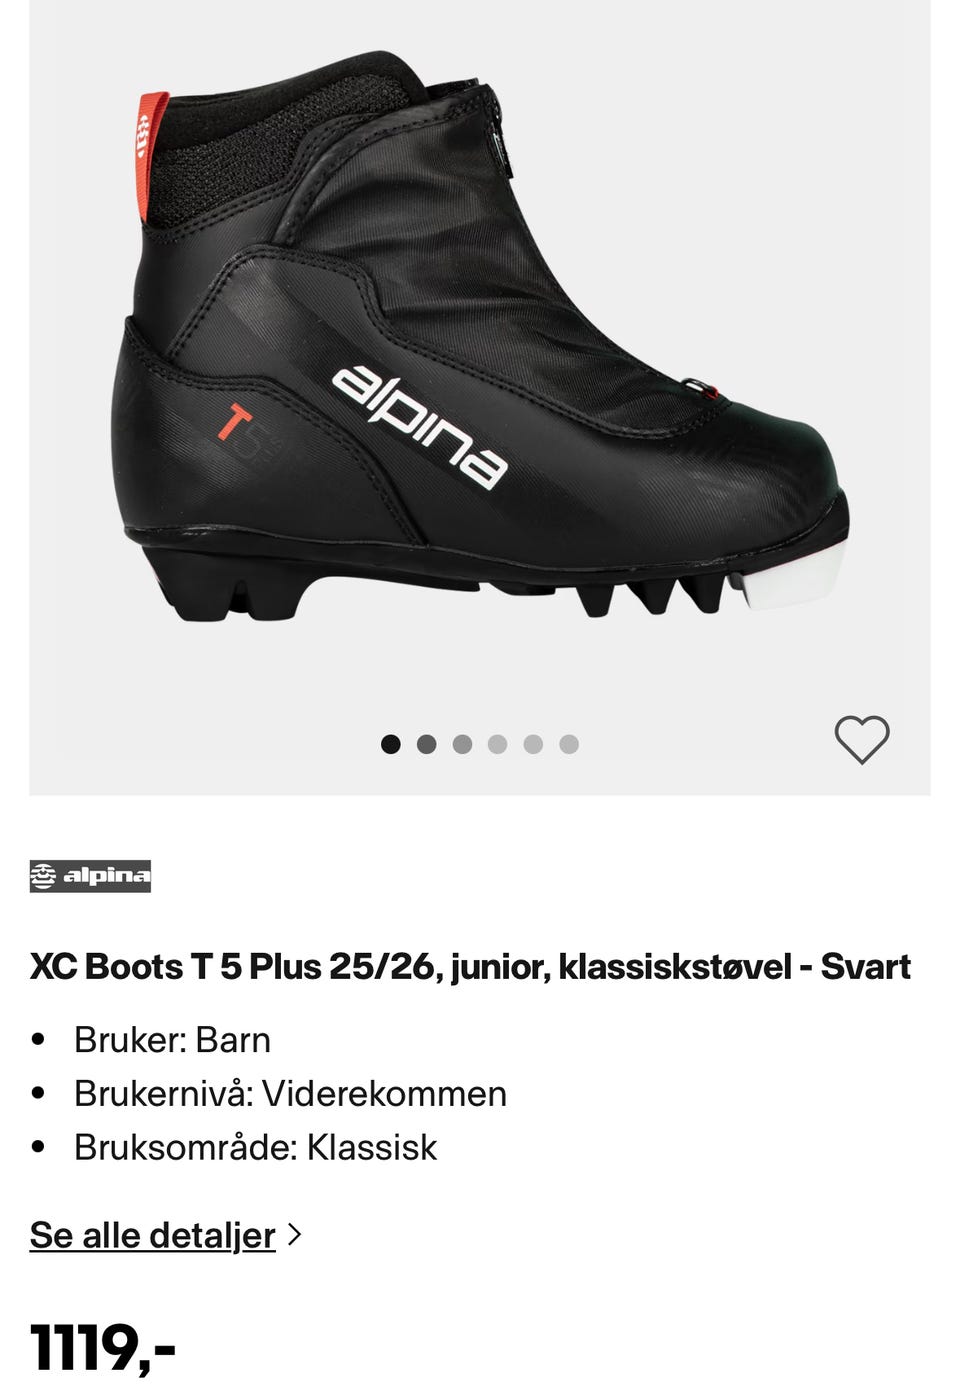Click 'Bruksområde: Klassisk' bullet item
This screenshot has height=1395, width=960.
(x=255, y=1147)
